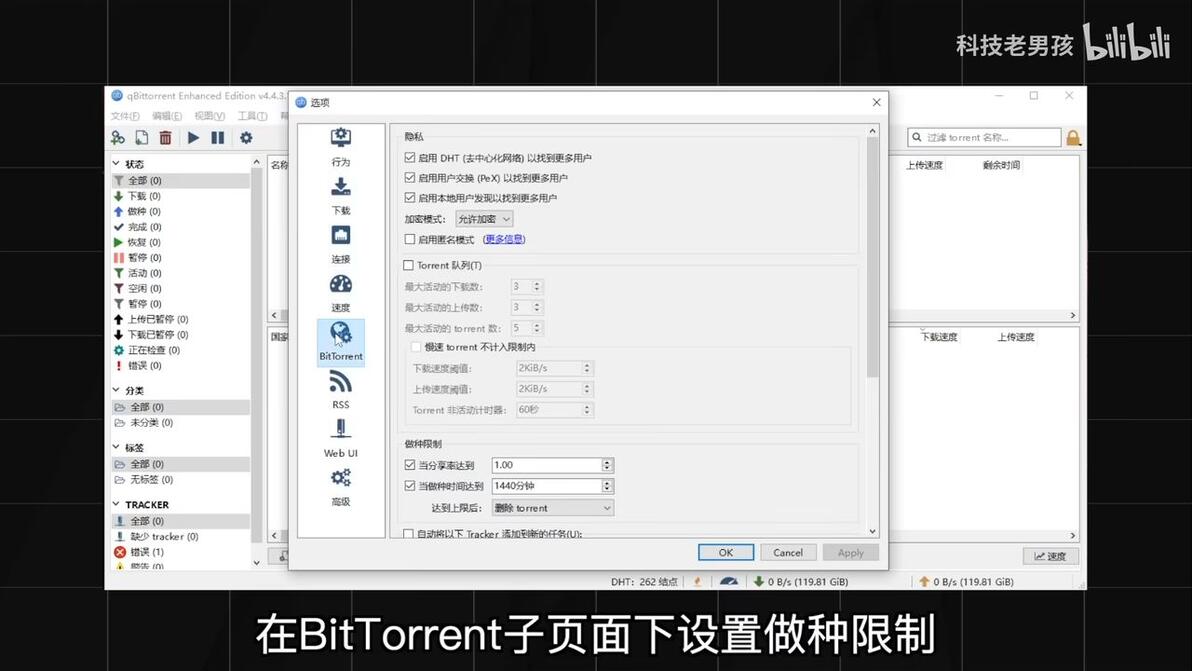This screenshot has width=1192, height=671.
Task: Click the 速度 graph button at bottom right
Action: click(x=1050, y=556)
